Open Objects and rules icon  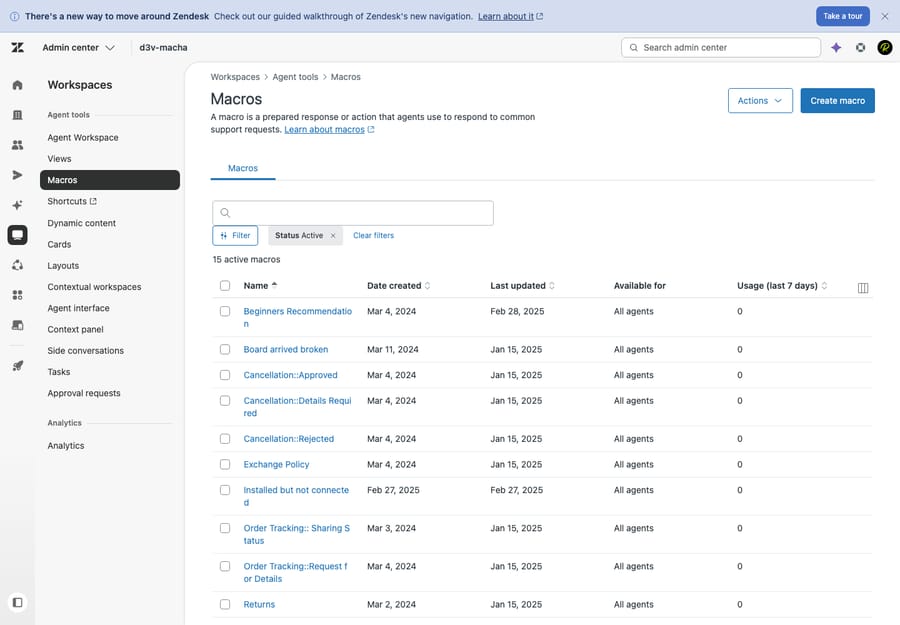coord(18,265)
